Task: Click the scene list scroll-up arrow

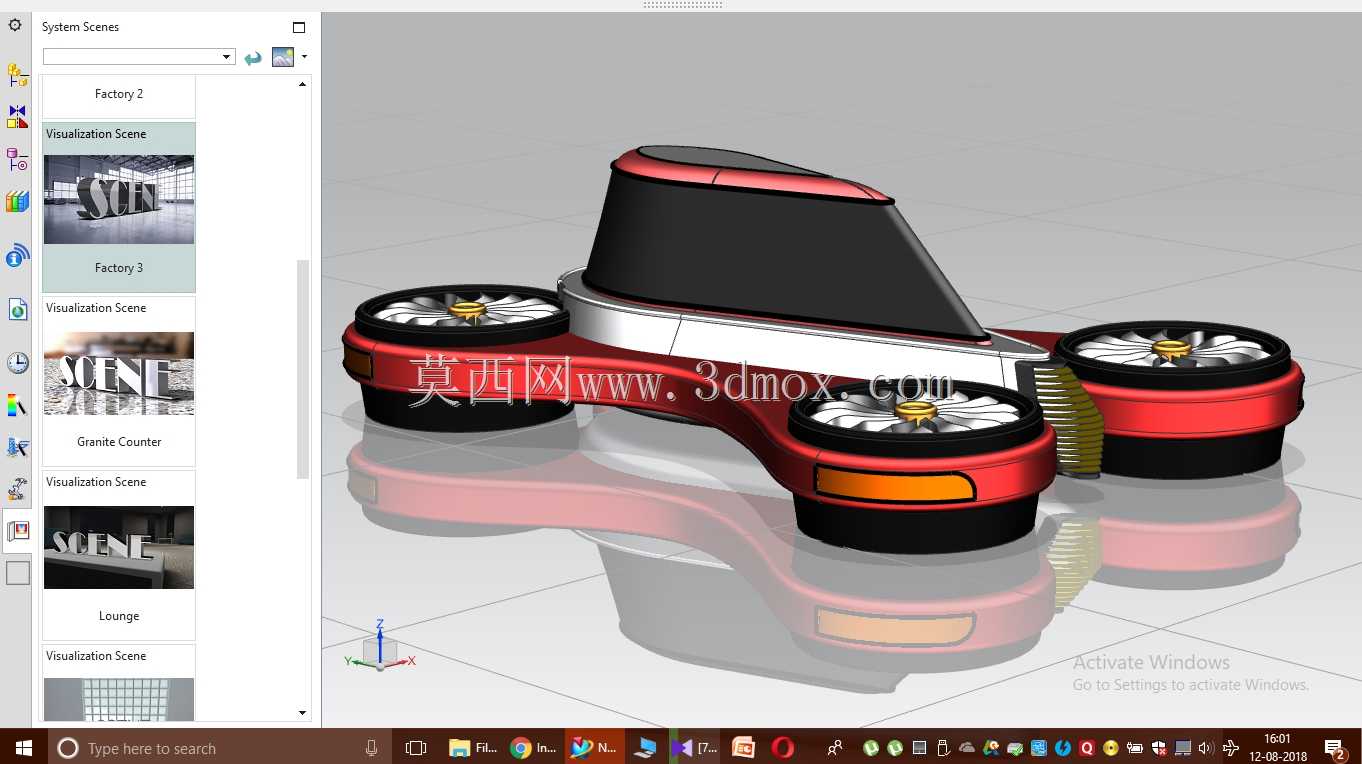Action: pyautogui.click(x=303, y=84)
